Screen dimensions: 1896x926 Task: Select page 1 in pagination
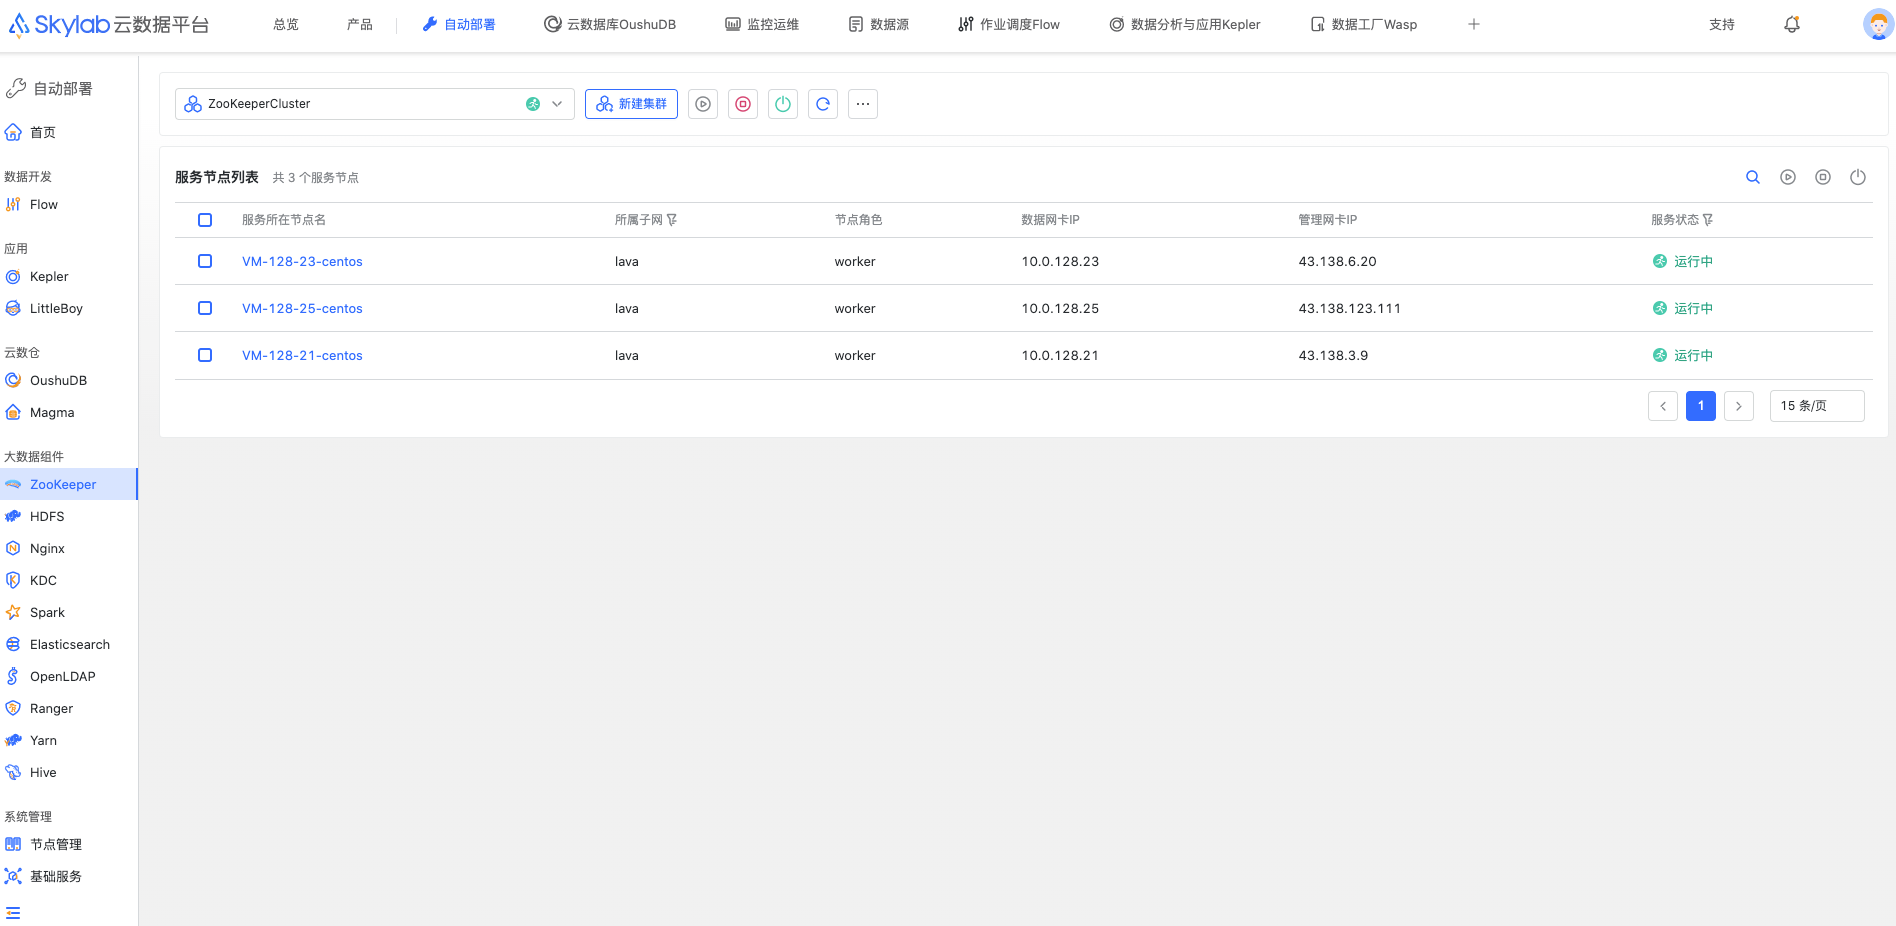(x=1701, y=406)
